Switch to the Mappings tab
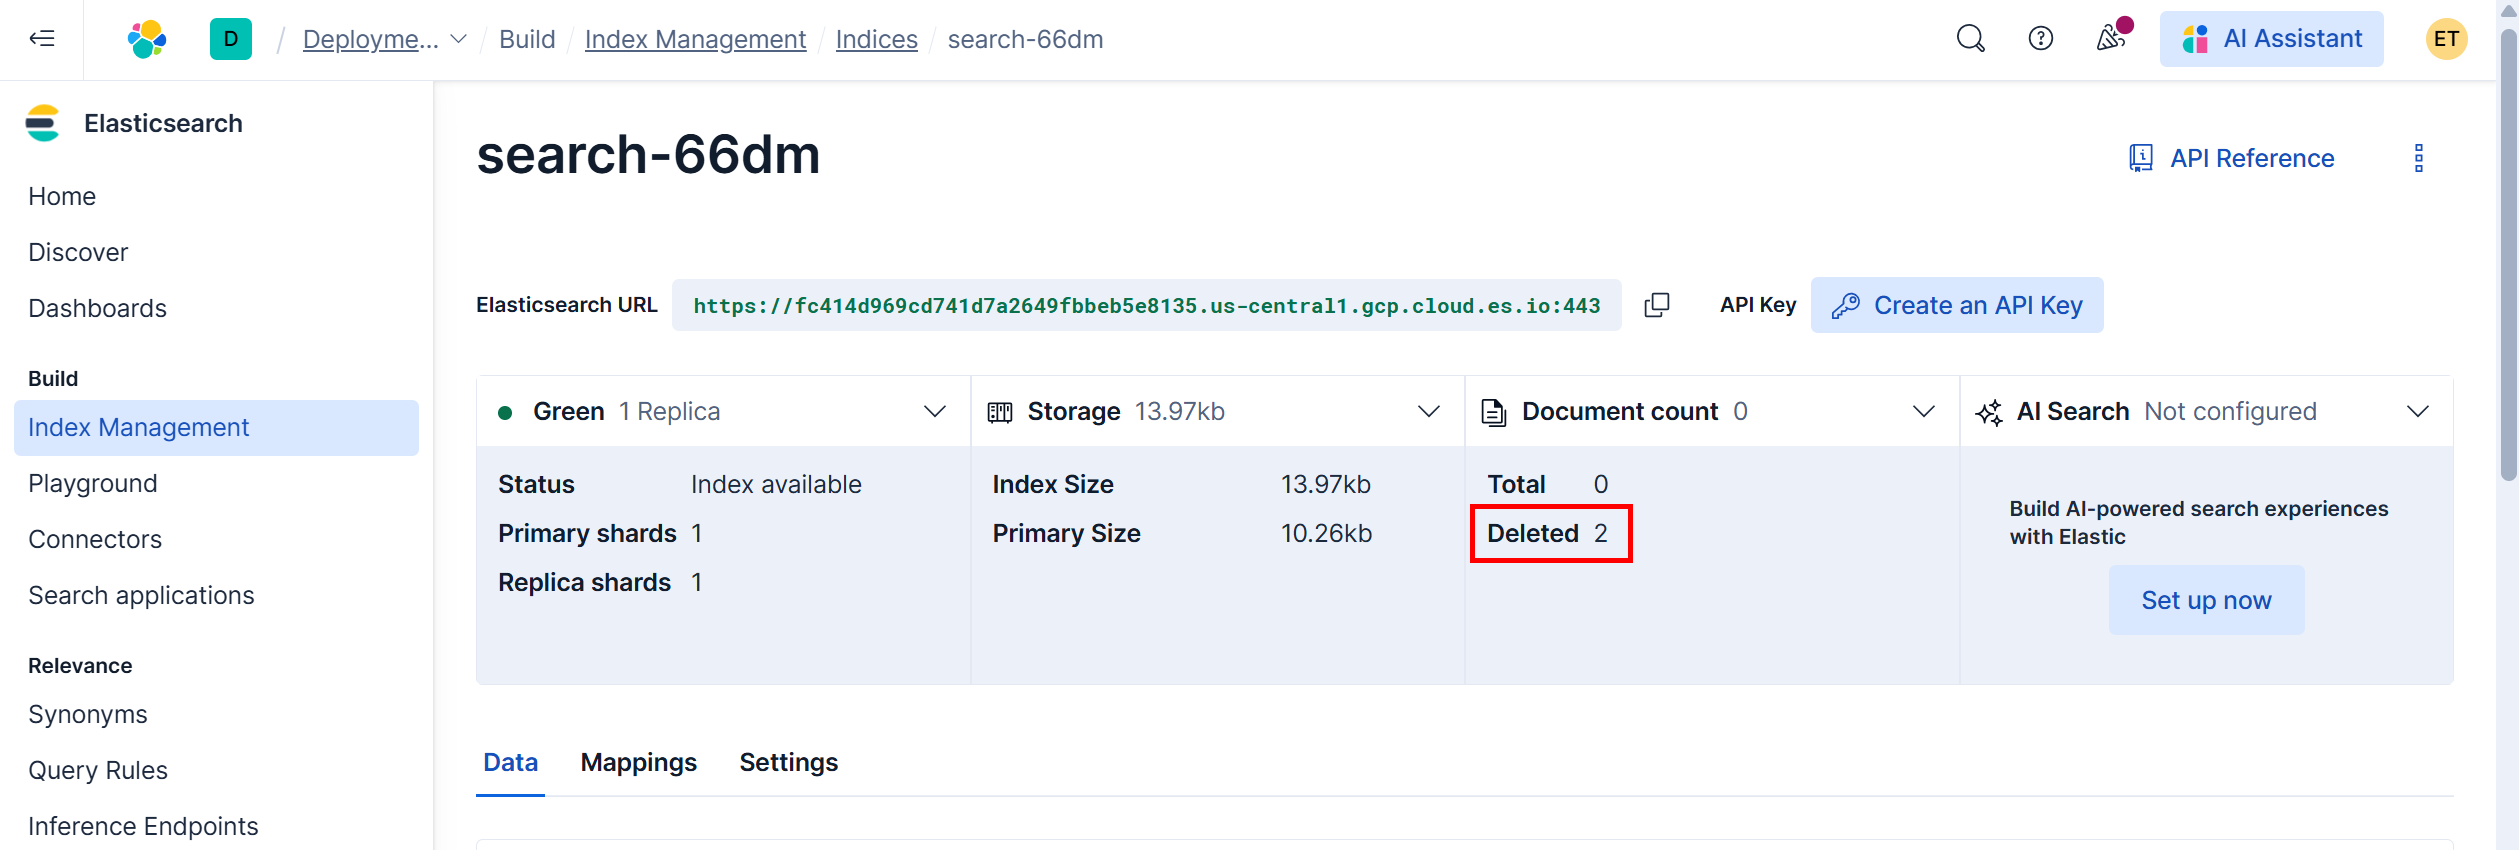Viewport: 2519px width, 850px height. click(x=638, y=763)
